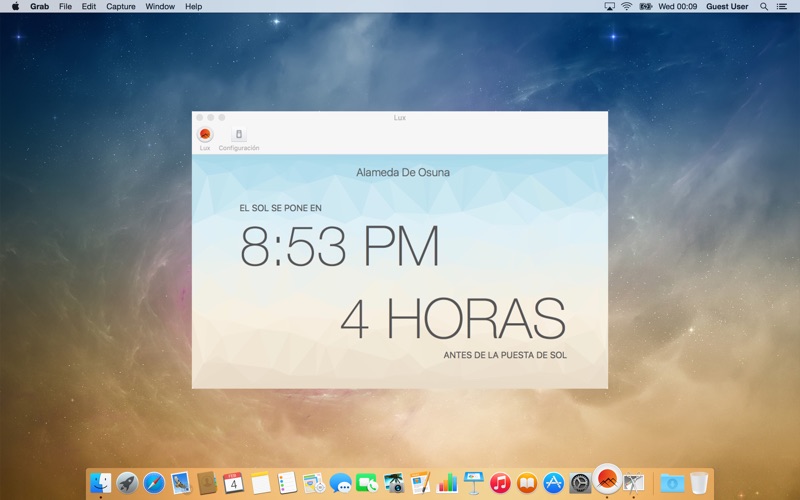Open Numbers chart icon in Dock
Screen dimensions: 800x500
447,482
